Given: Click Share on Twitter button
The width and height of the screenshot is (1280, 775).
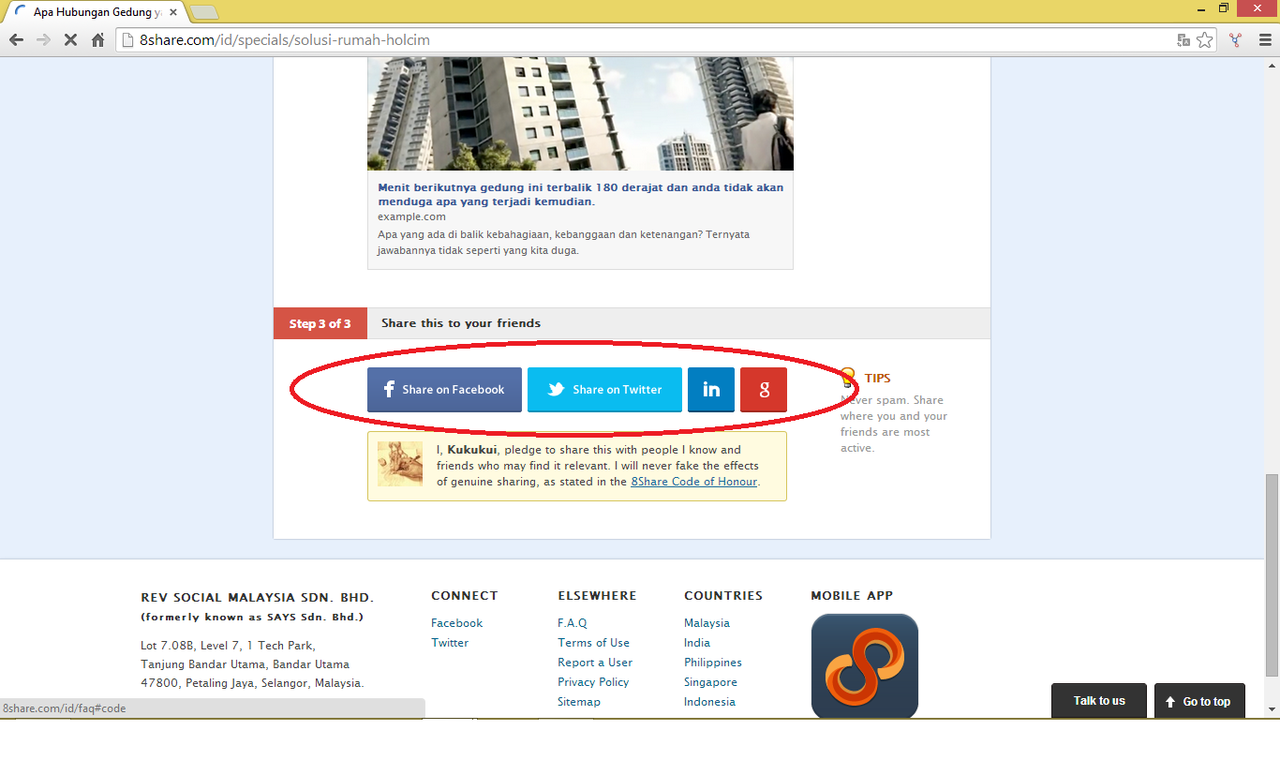Looking at the screenshot, I should pos(605,390).
